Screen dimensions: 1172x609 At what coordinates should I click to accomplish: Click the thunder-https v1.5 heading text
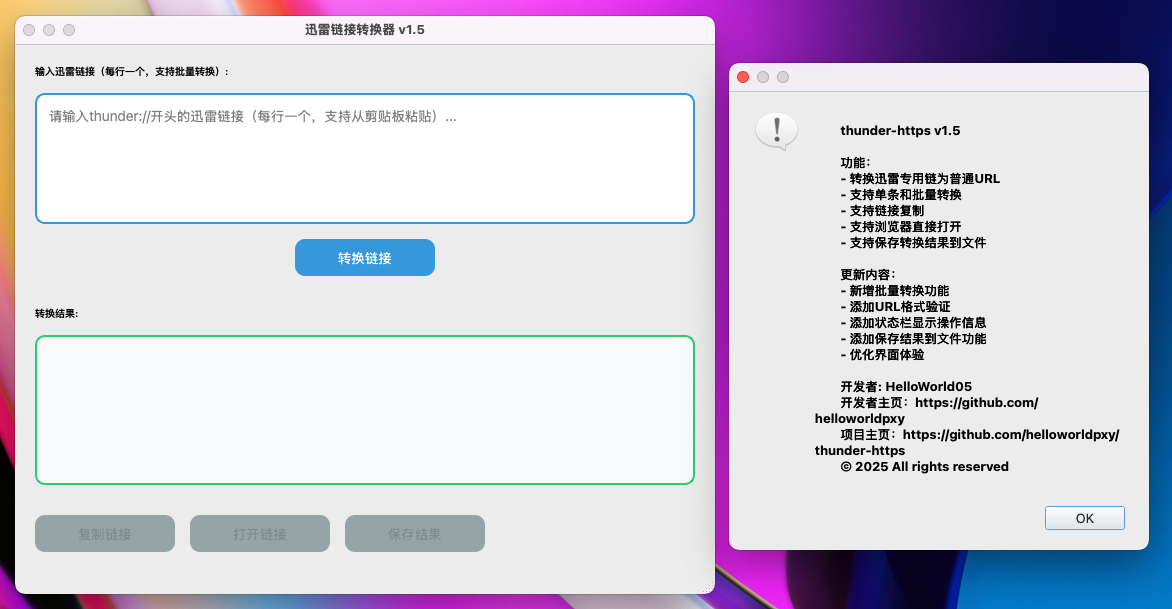(x=900, y=131)
